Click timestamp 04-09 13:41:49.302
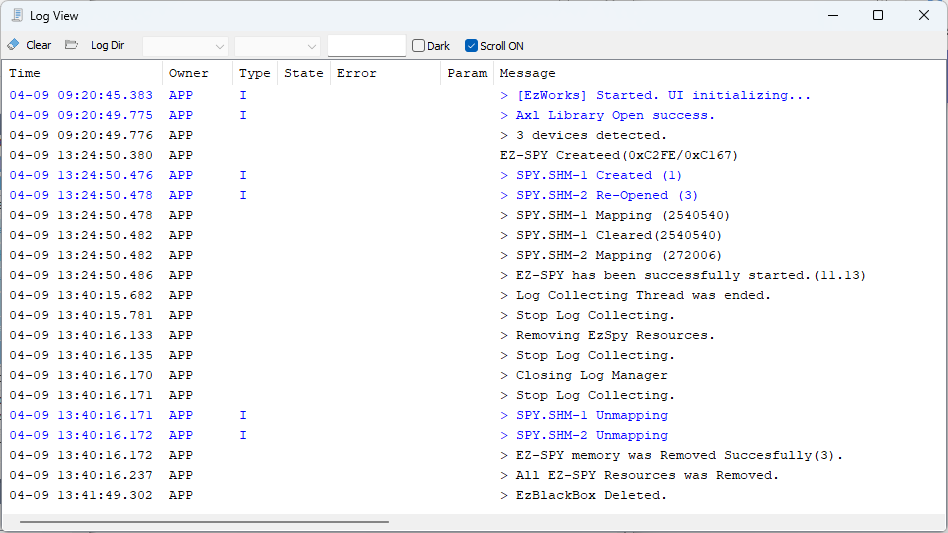The image size is (948, 533). 81,495
